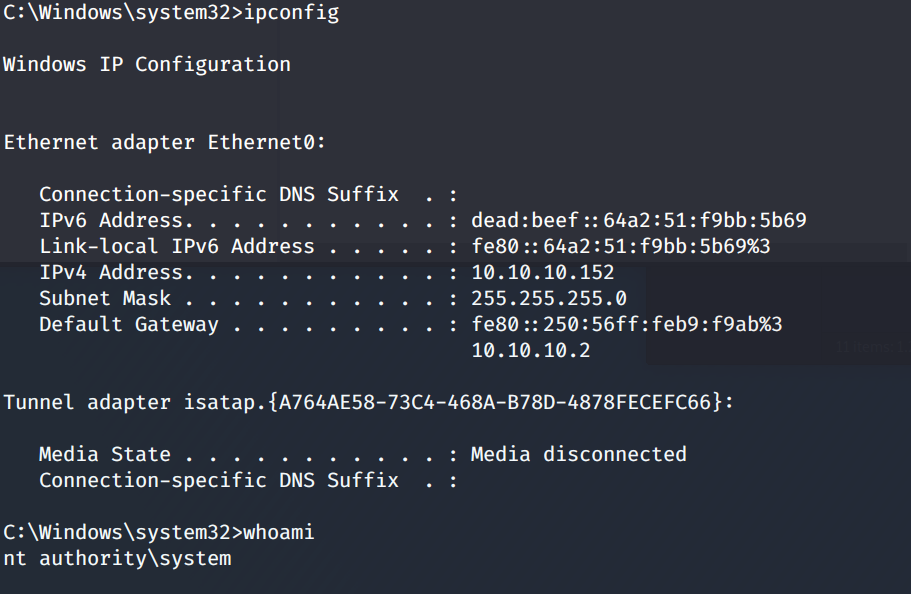Click the "Default Gateway" label
The height and width of the screenshot is (594, 911).
tap(129, 324)
